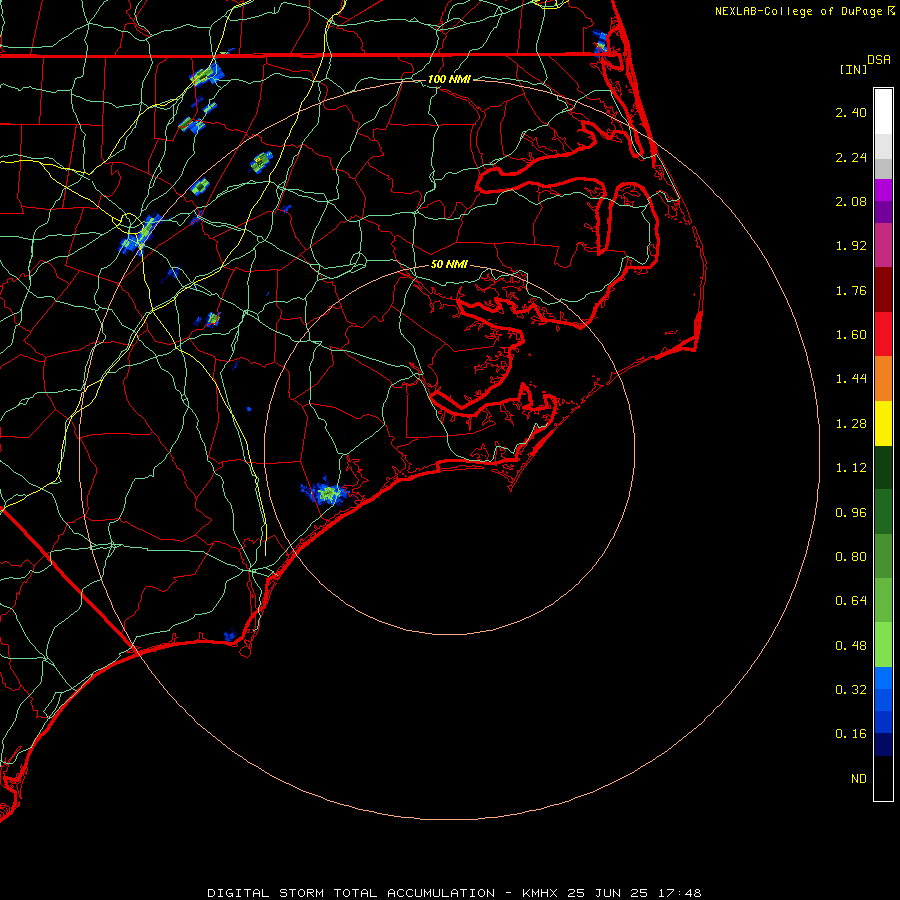Click the small blue rain cell on southern coast
Viewport: 900px width, 900px height.
230,635
